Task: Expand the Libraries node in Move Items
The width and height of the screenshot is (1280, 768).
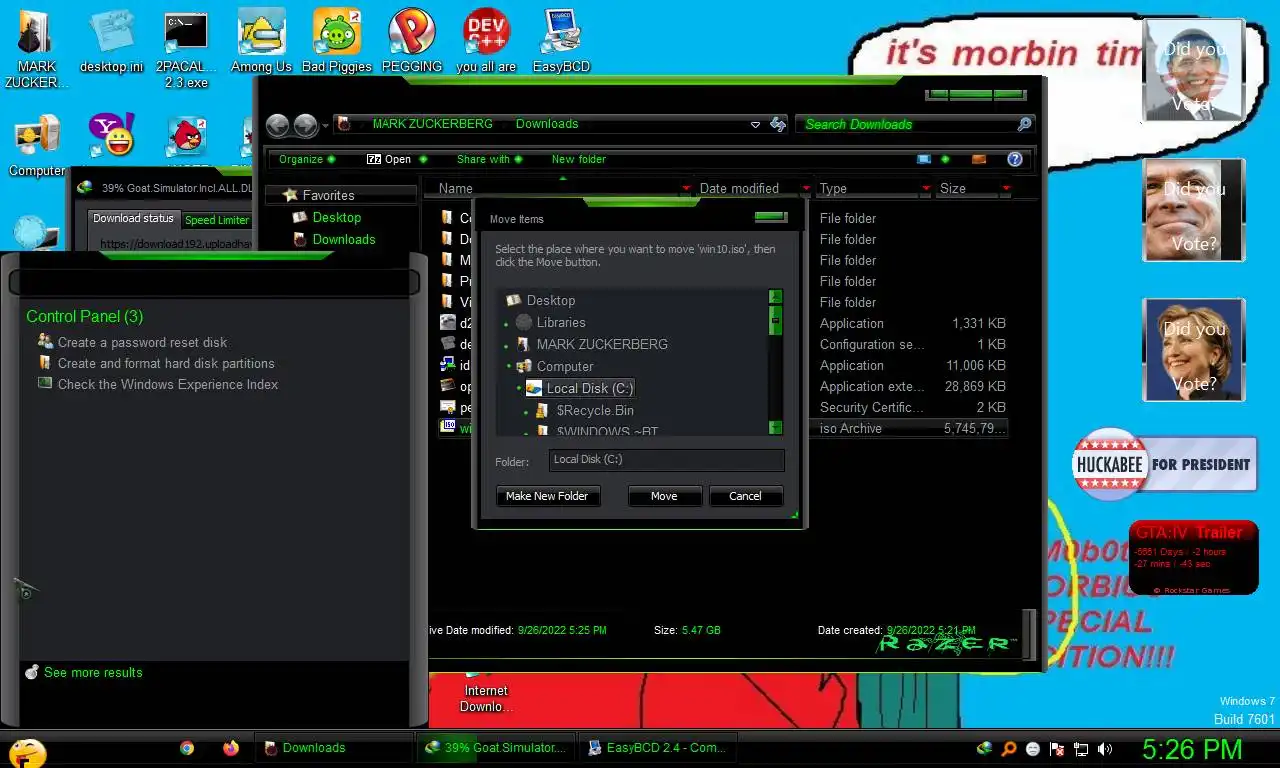Action: (x=507, y=323)
